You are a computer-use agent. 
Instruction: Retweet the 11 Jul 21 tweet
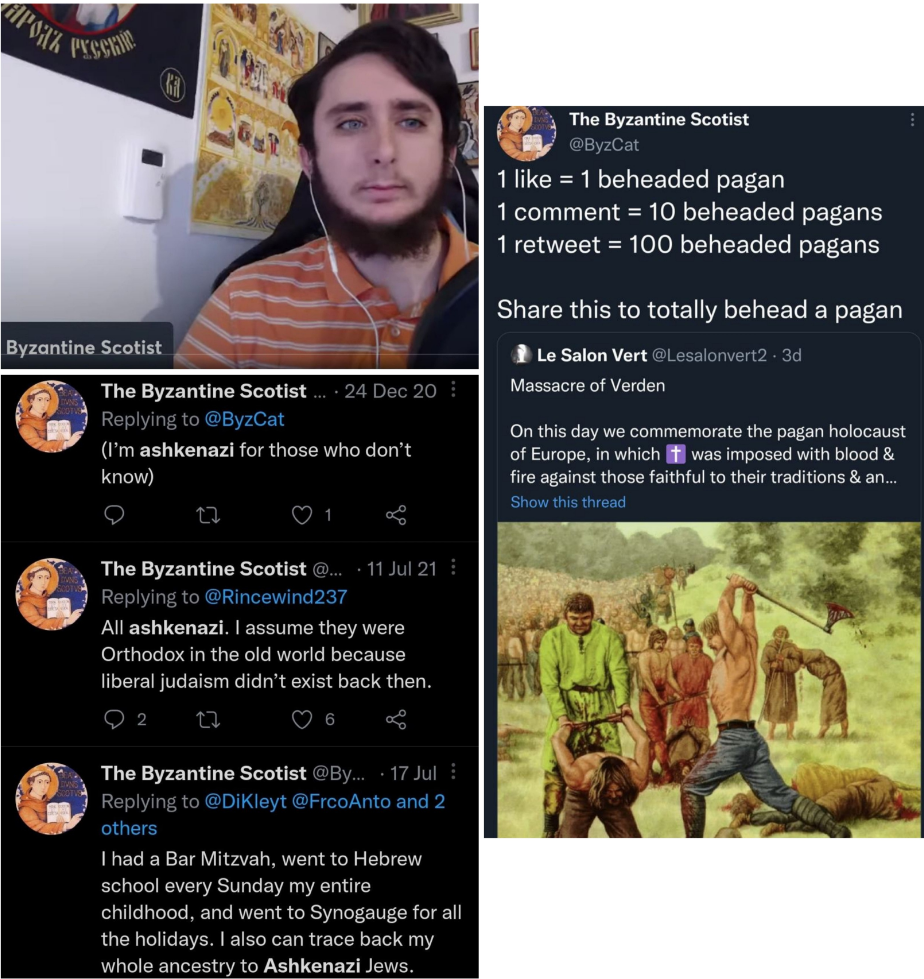point(208,720)
